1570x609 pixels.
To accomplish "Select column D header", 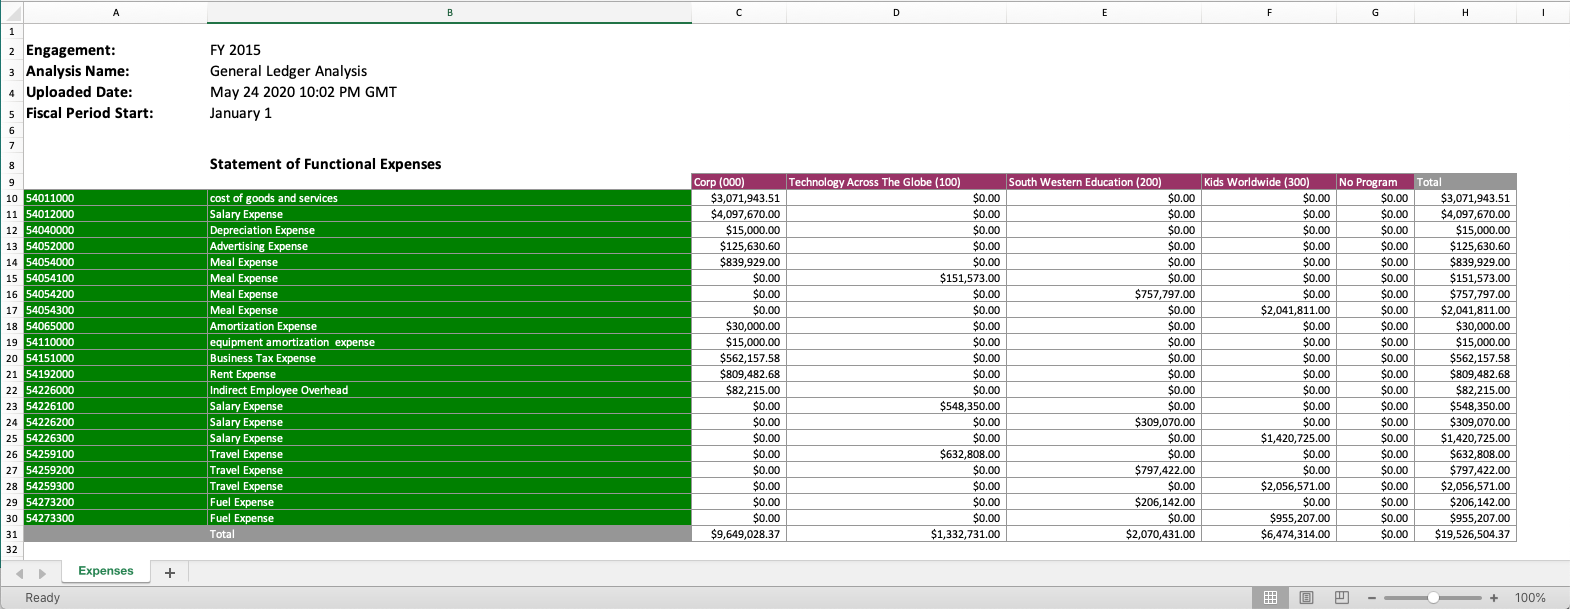I will click(896, 13).
